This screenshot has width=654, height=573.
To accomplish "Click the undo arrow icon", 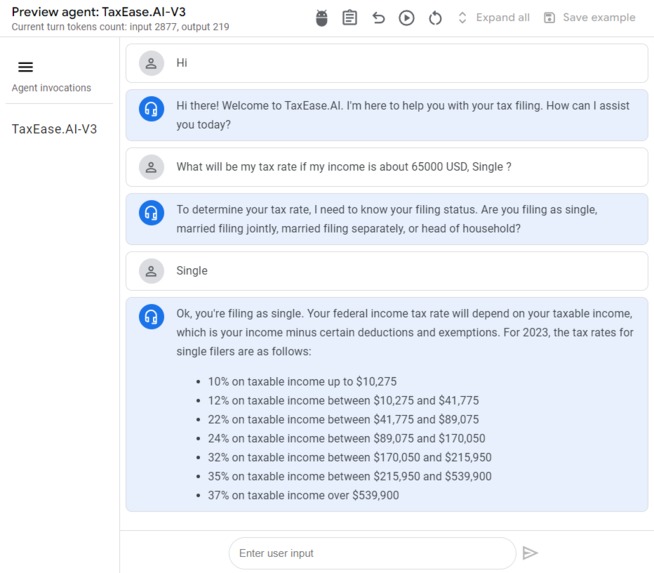I will point(378,18).
